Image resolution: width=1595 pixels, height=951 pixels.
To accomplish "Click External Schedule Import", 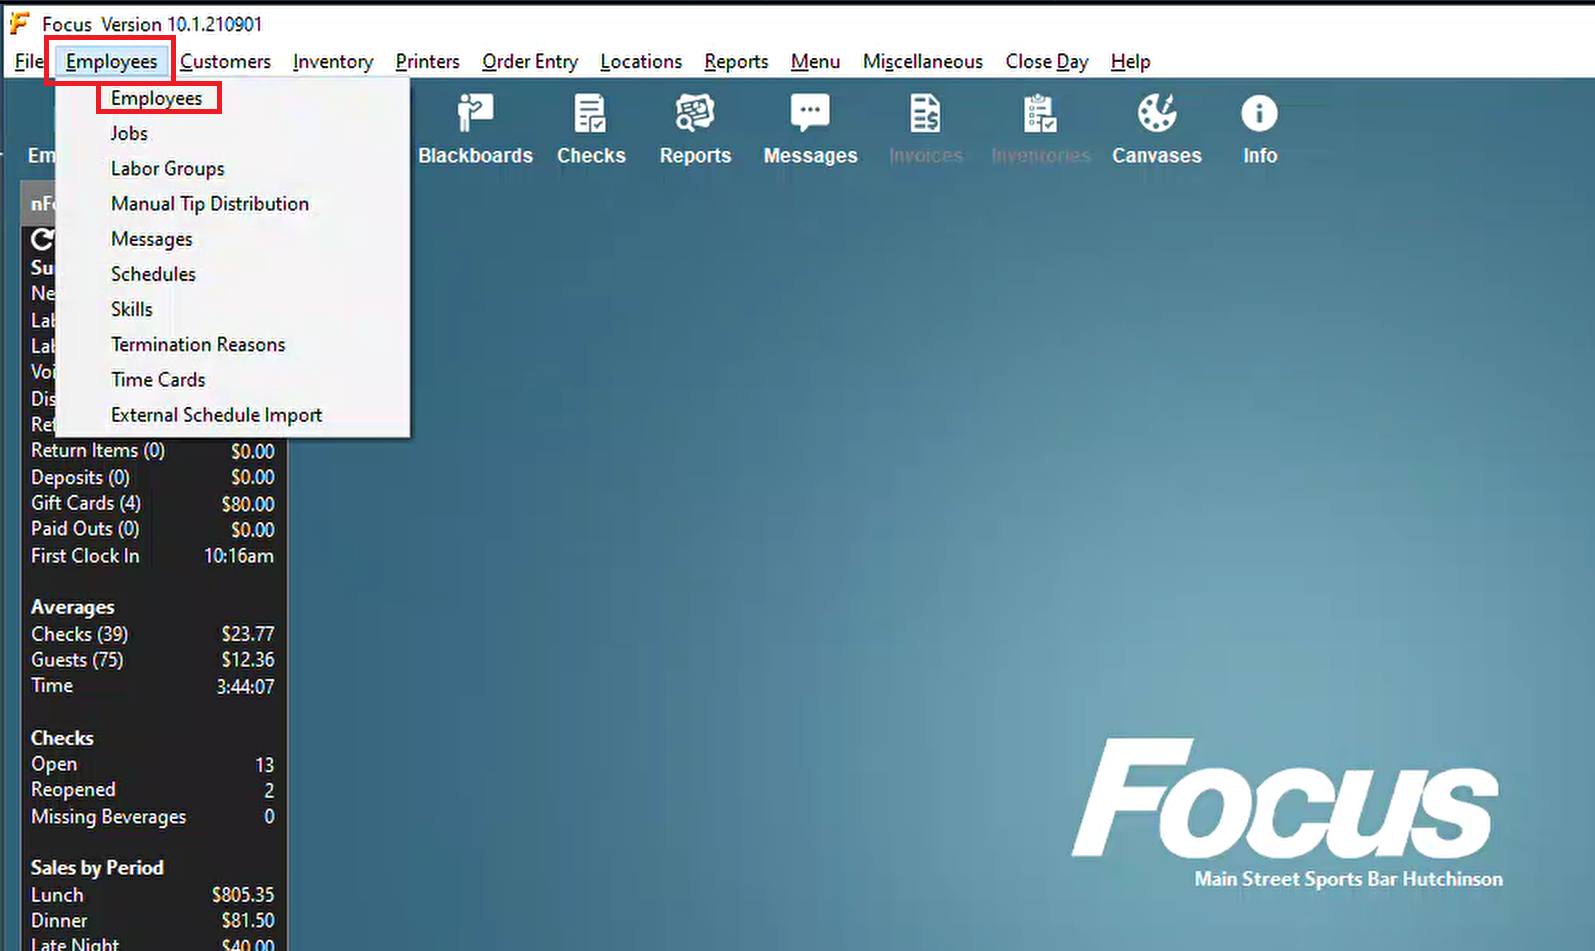I will coord(216,415).
